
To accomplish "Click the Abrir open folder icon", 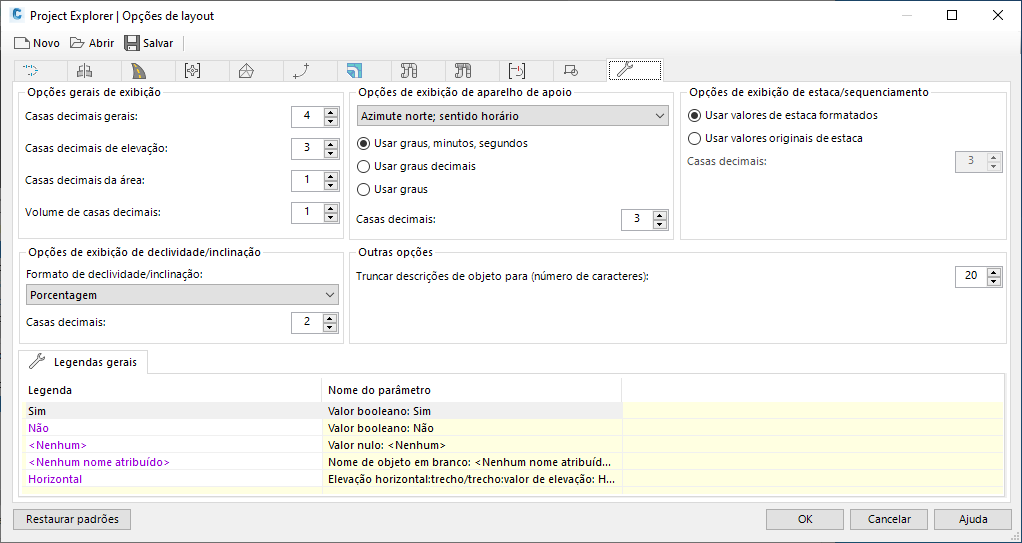I will [78, 43].
